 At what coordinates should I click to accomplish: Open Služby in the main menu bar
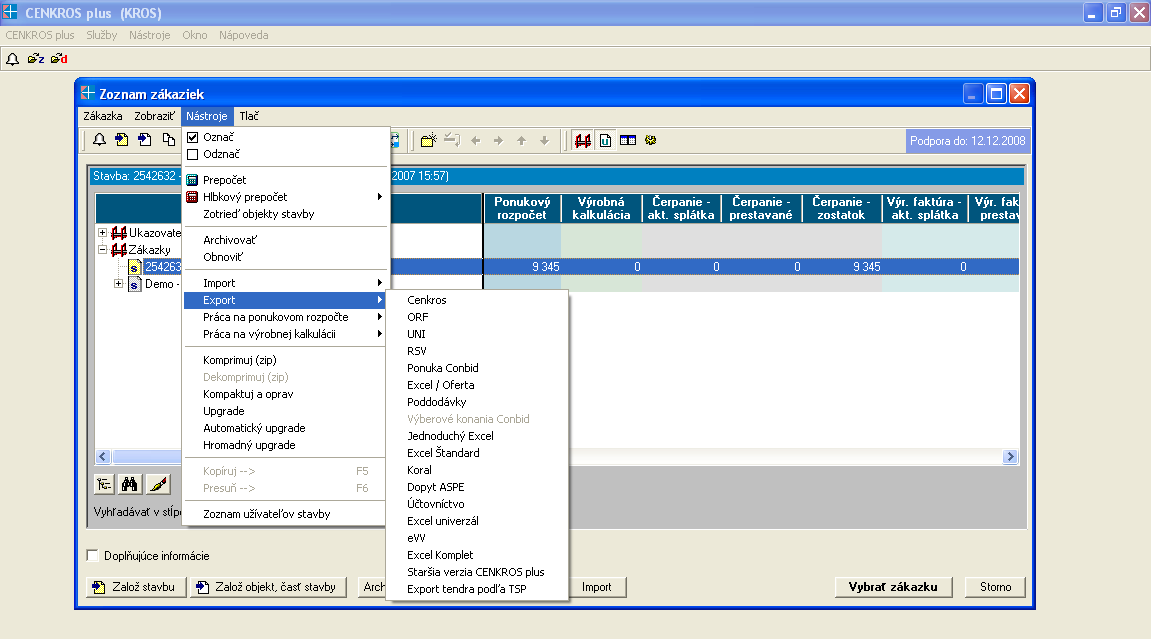coord(101,35)
